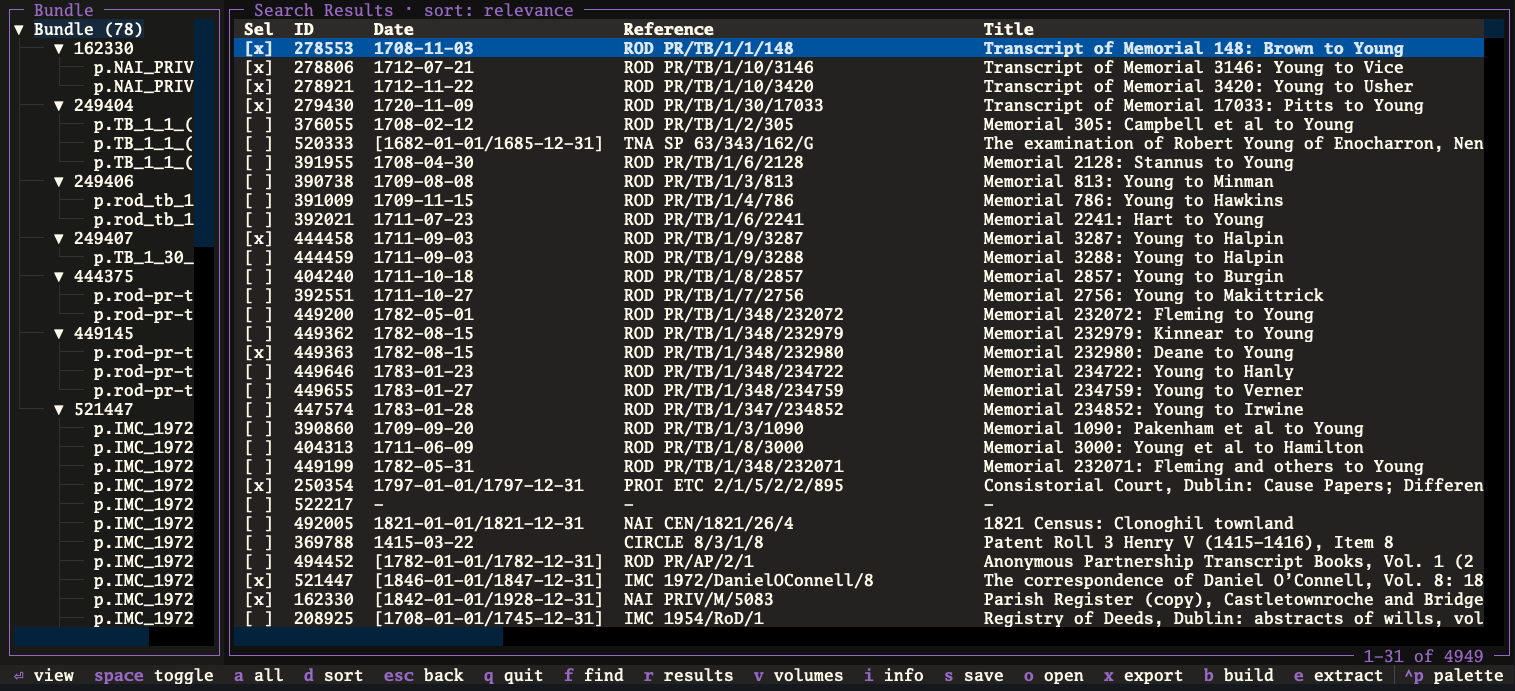The height and width of the screenshot is (691, 1515).
Task: Select row 'Memorial 813: Young to Minman'
Action: point(858,181)
